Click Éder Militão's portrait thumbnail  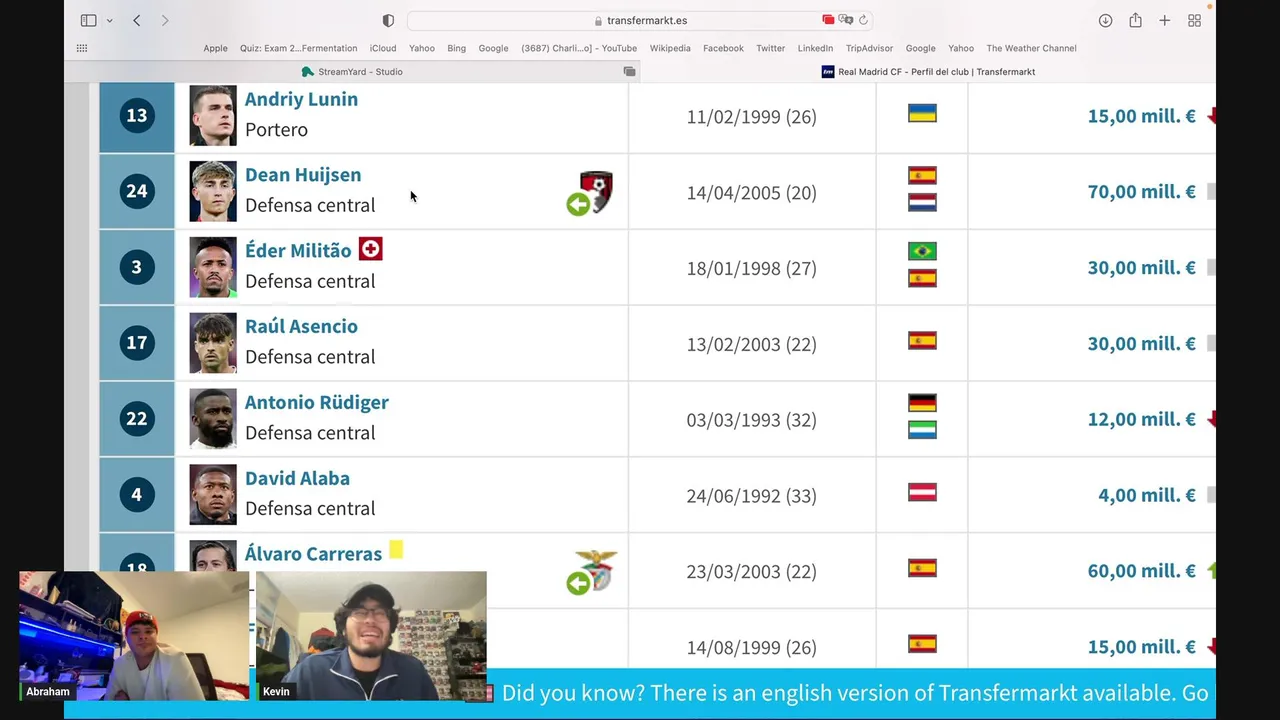(x=213, y=267)
